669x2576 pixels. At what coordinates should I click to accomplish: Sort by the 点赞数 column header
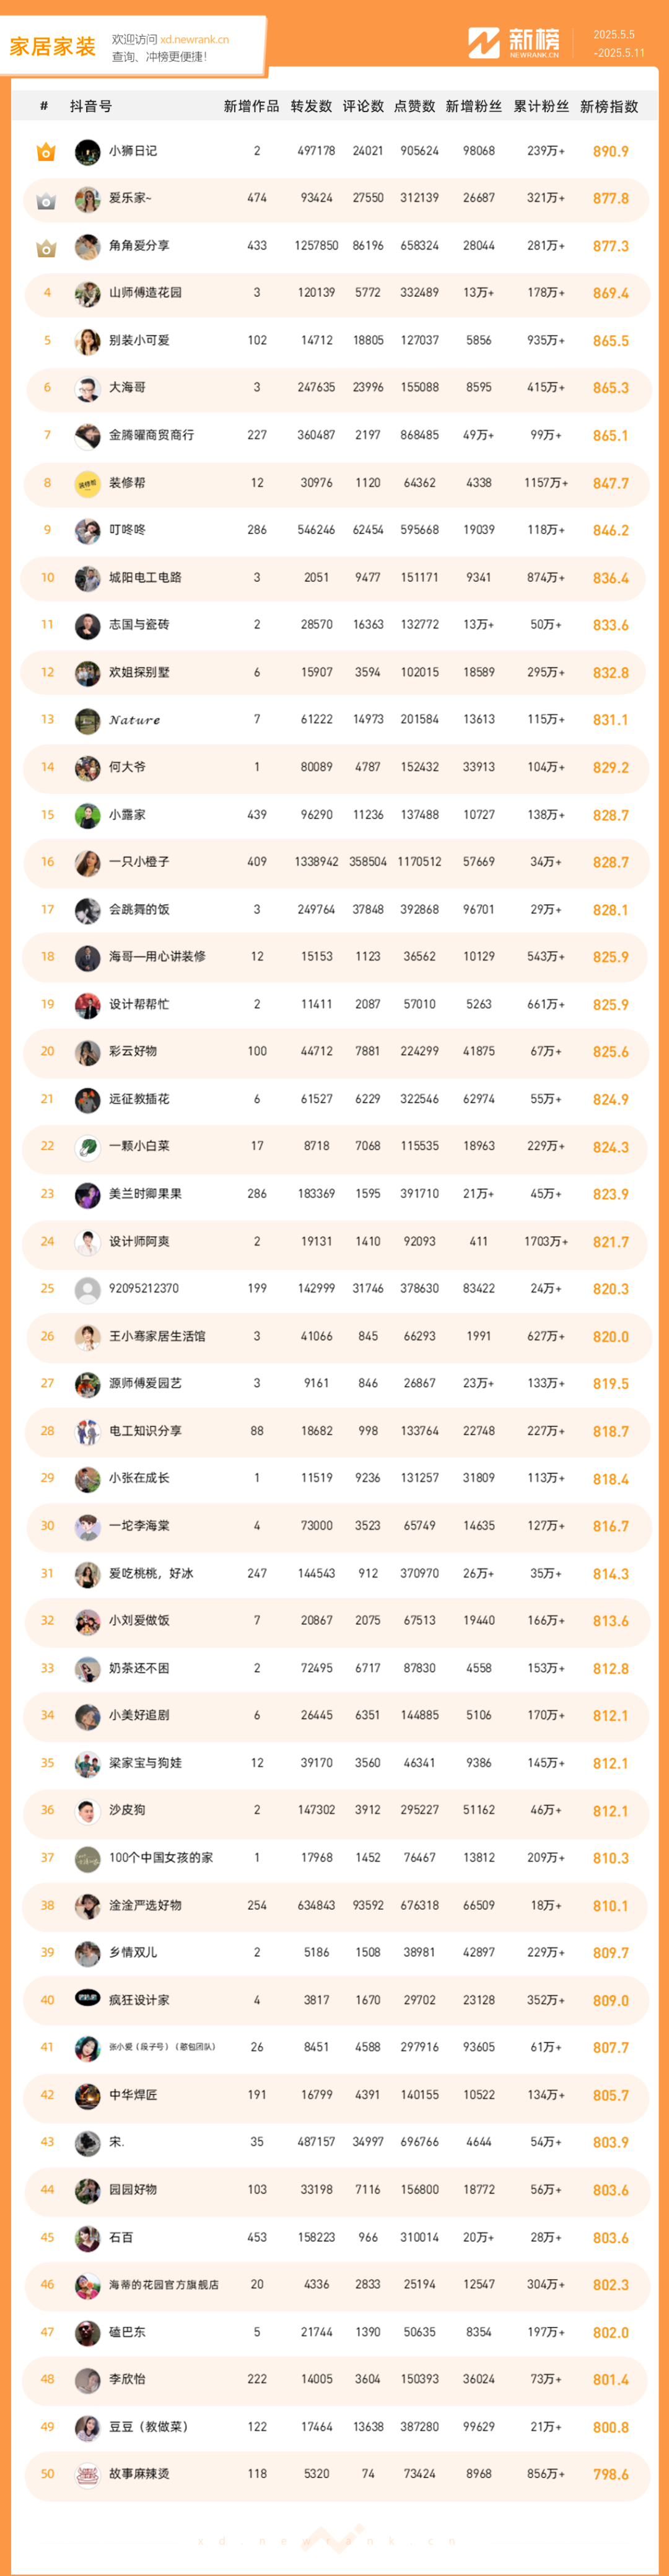point(414,106)
